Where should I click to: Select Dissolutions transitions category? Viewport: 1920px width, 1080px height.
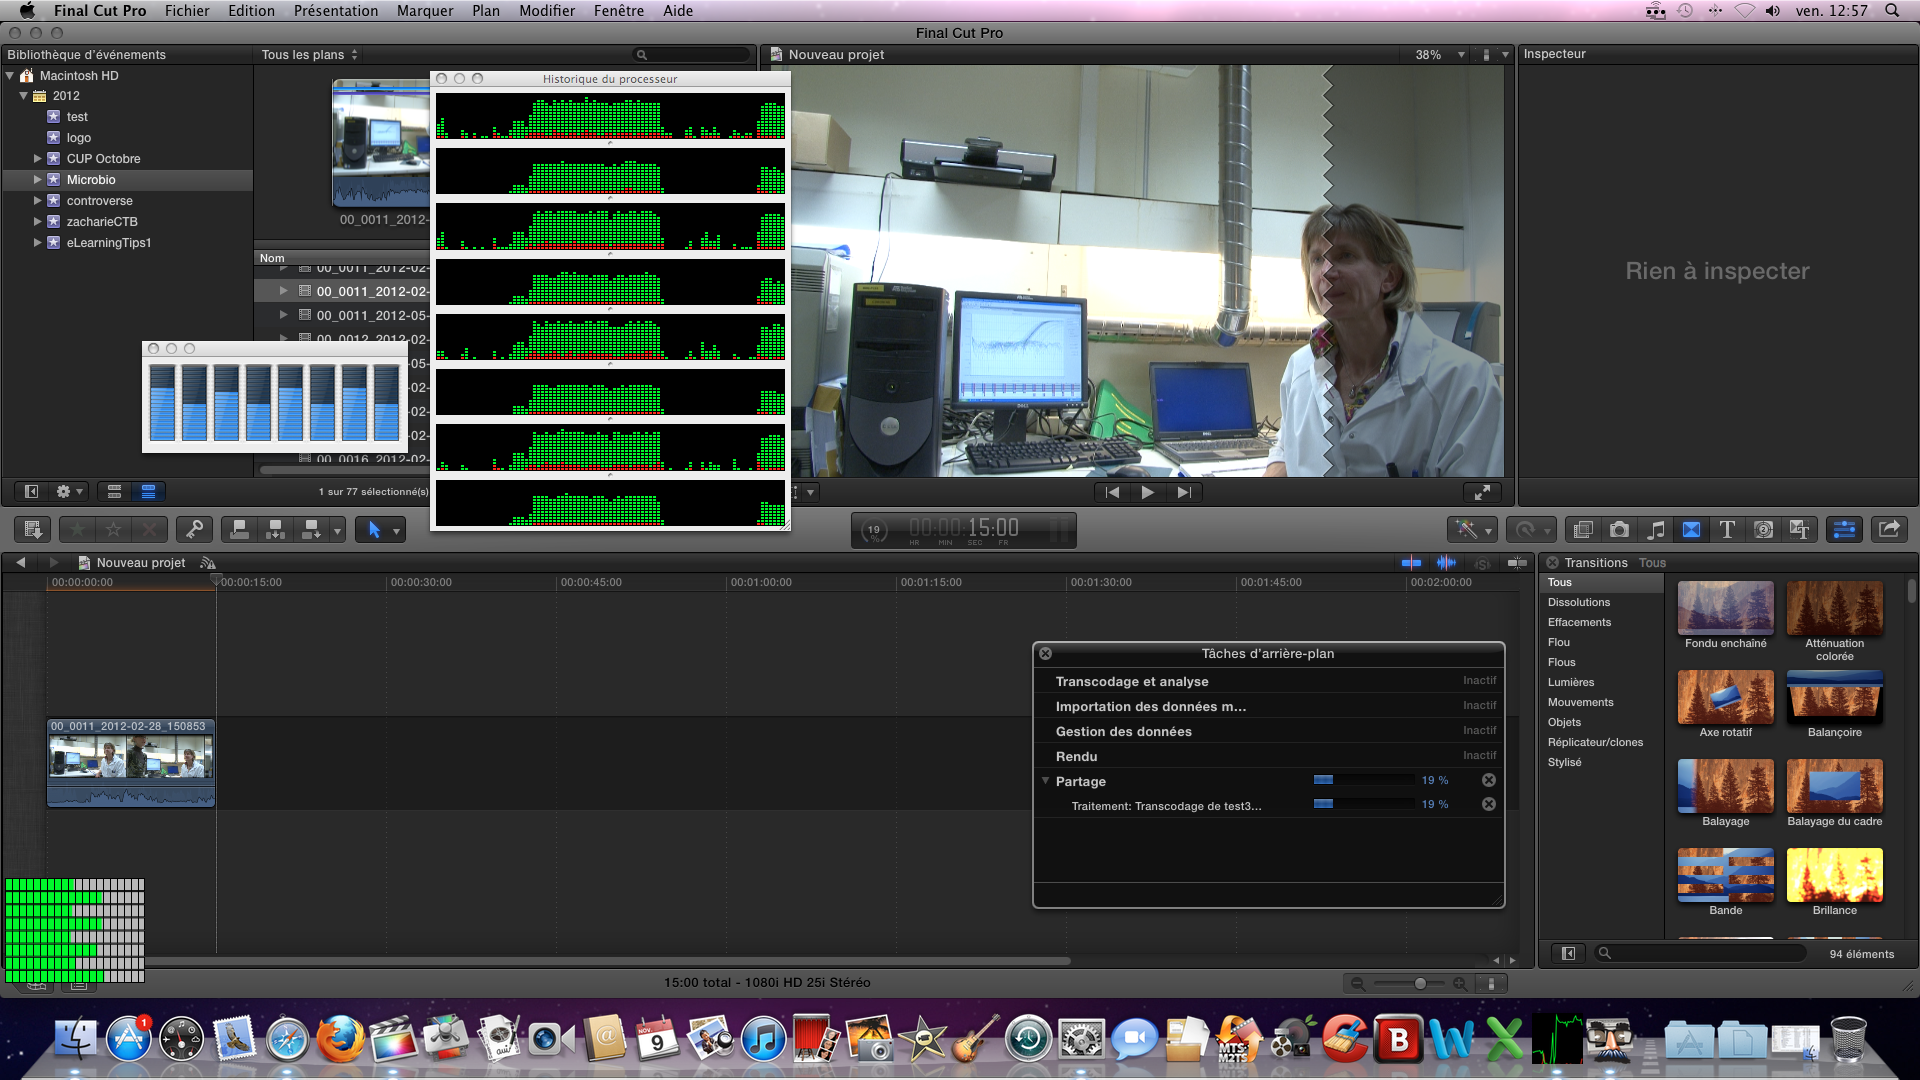(x=1579, y=602)
